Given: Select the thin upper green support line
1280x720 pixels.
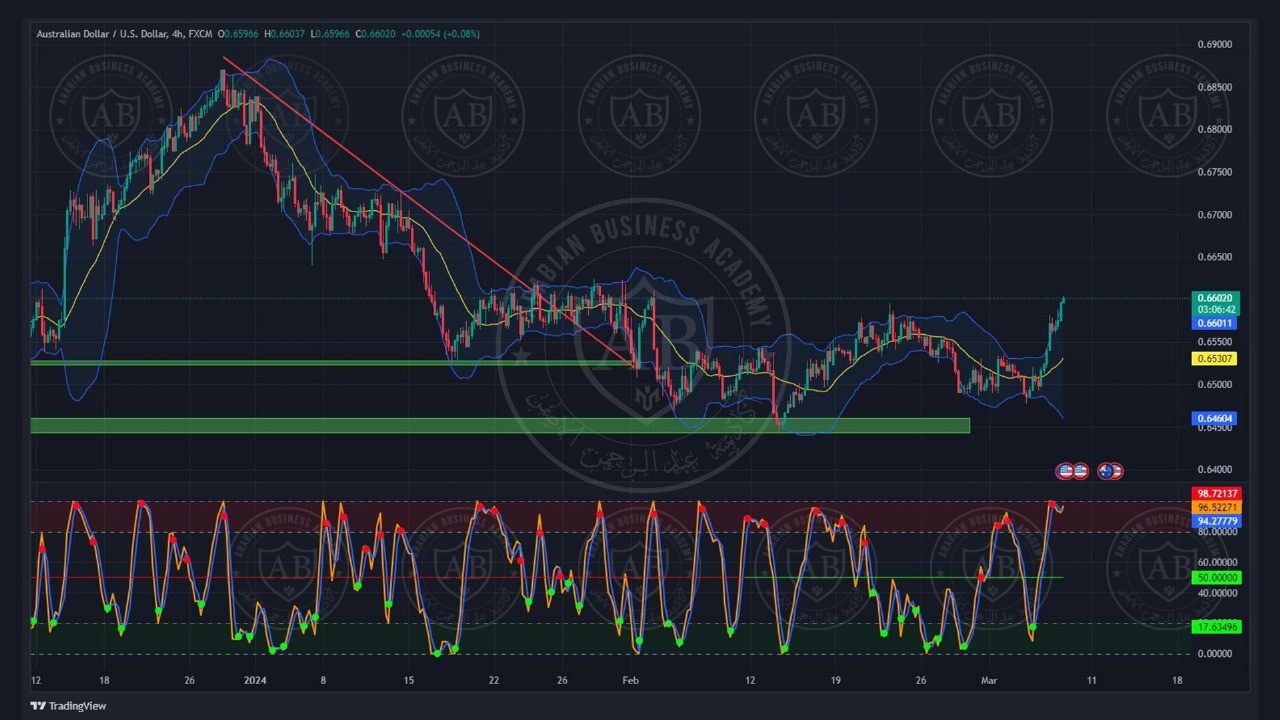Looking at the screenshot, I should pos(330,363).
